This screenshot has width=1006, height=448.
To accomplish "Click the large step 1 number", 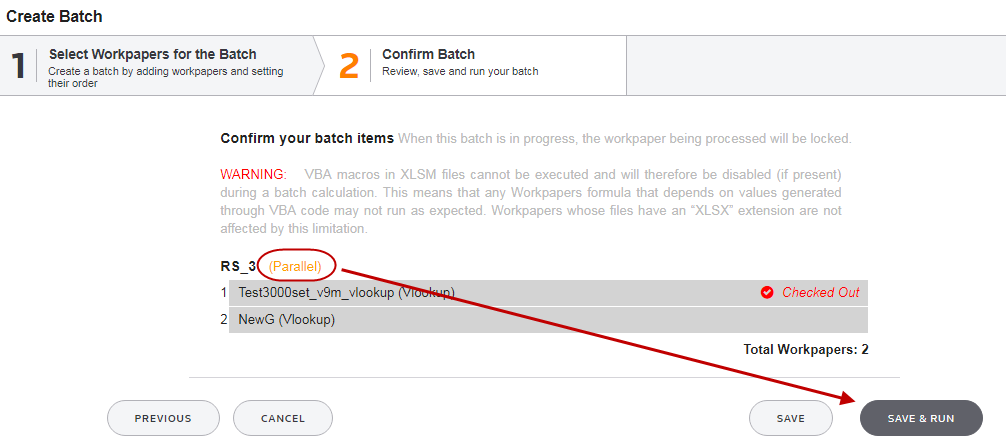I will tap(18, 66).
